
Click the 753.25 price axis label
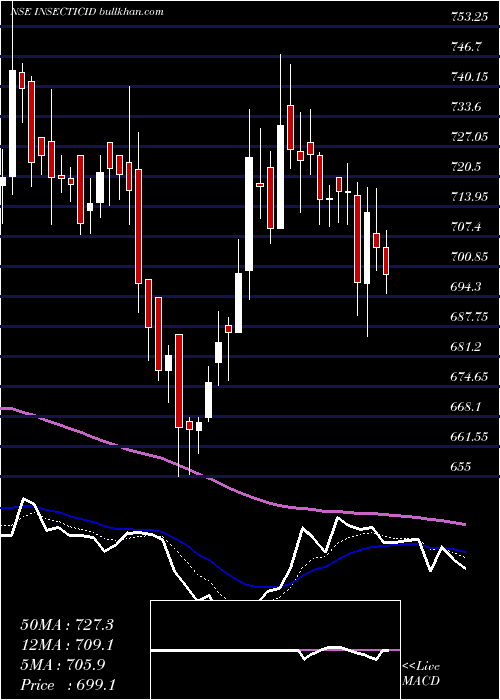point(467,17)
